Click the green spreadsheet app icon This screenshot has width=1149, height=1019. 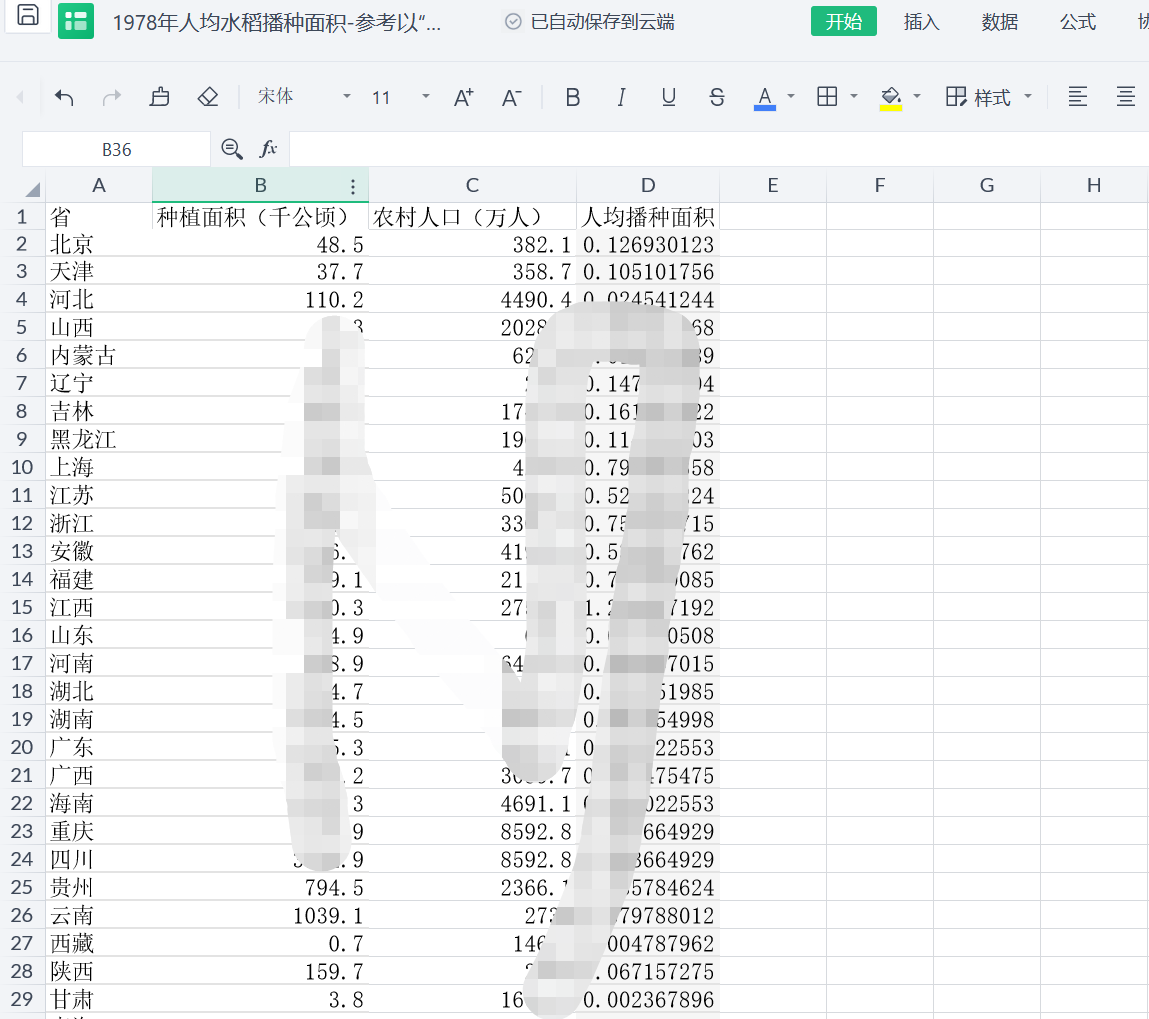click(x=75, y=21)
